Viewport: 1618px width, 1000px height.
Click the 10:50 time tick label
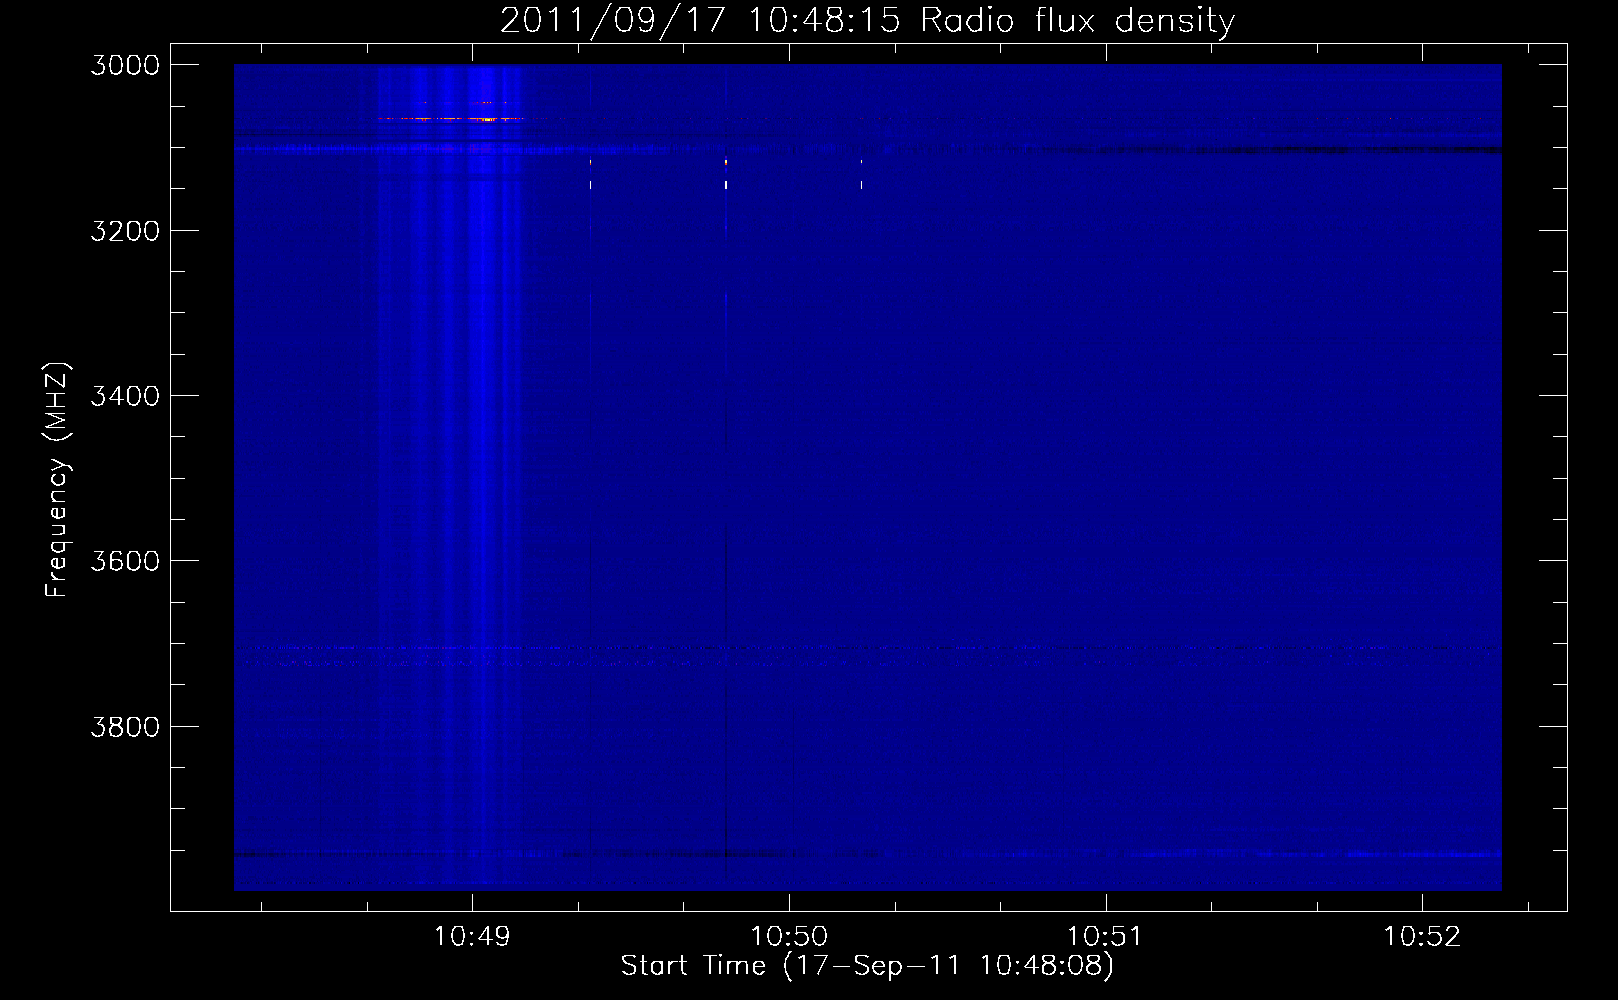[789, 937]
